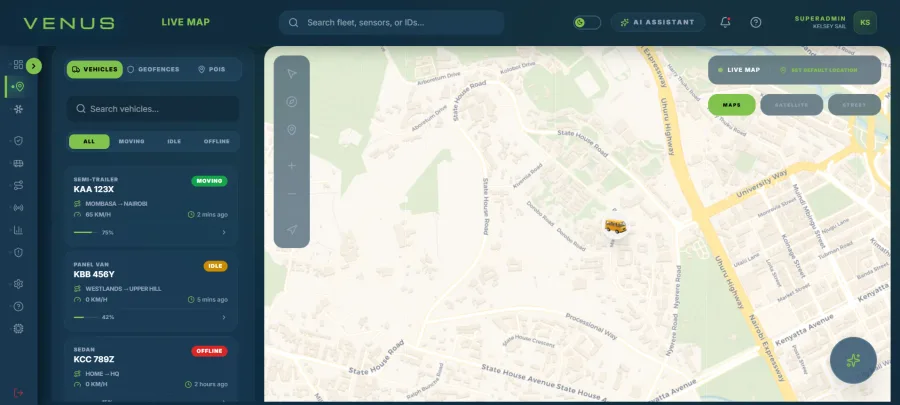The width and height of the screenshot is (900, 405).
Task: Toggle the theme switch in top bar
Action: 587,22
